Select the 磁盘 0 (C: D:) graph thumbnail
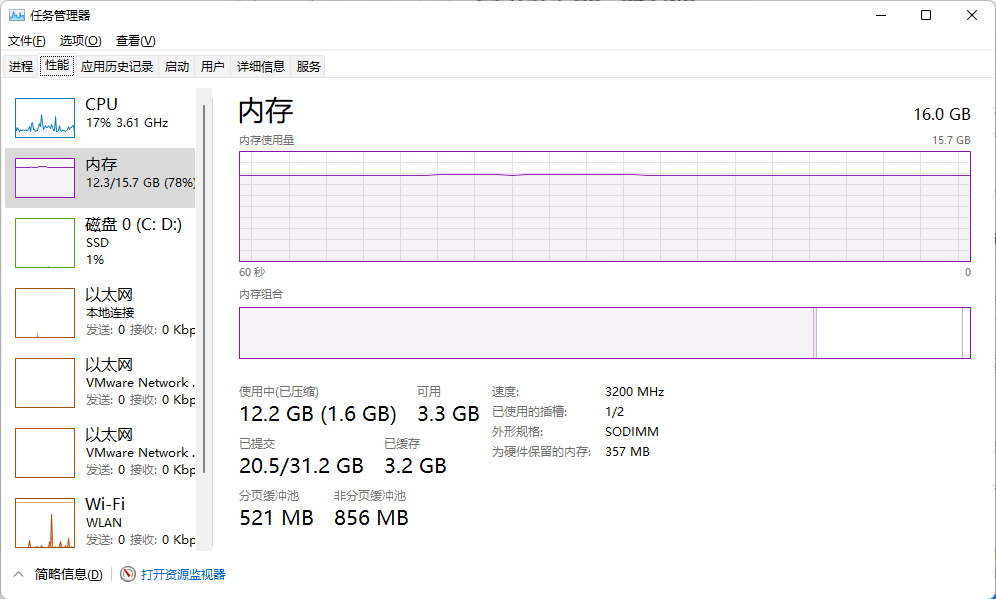 pyautogui.click(x=45, y=243)
